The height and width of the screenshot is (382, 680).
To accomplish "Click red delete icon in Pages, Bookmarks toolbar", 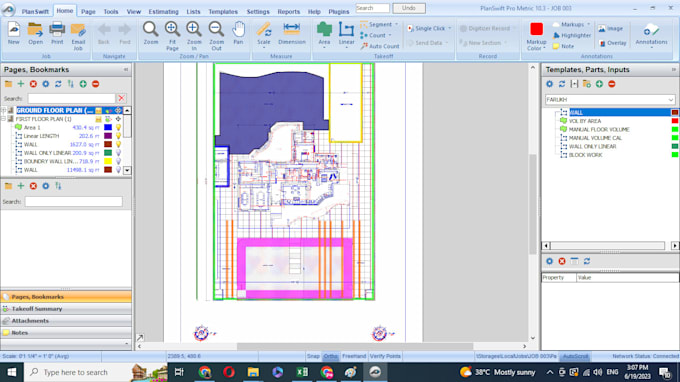I will tap(33, 84).
